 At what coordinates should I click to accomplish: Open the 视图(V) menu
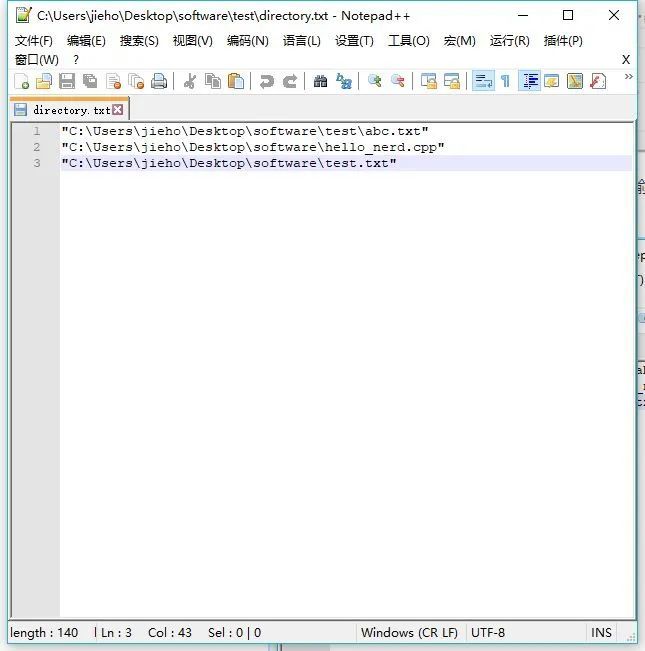[193, 41]
